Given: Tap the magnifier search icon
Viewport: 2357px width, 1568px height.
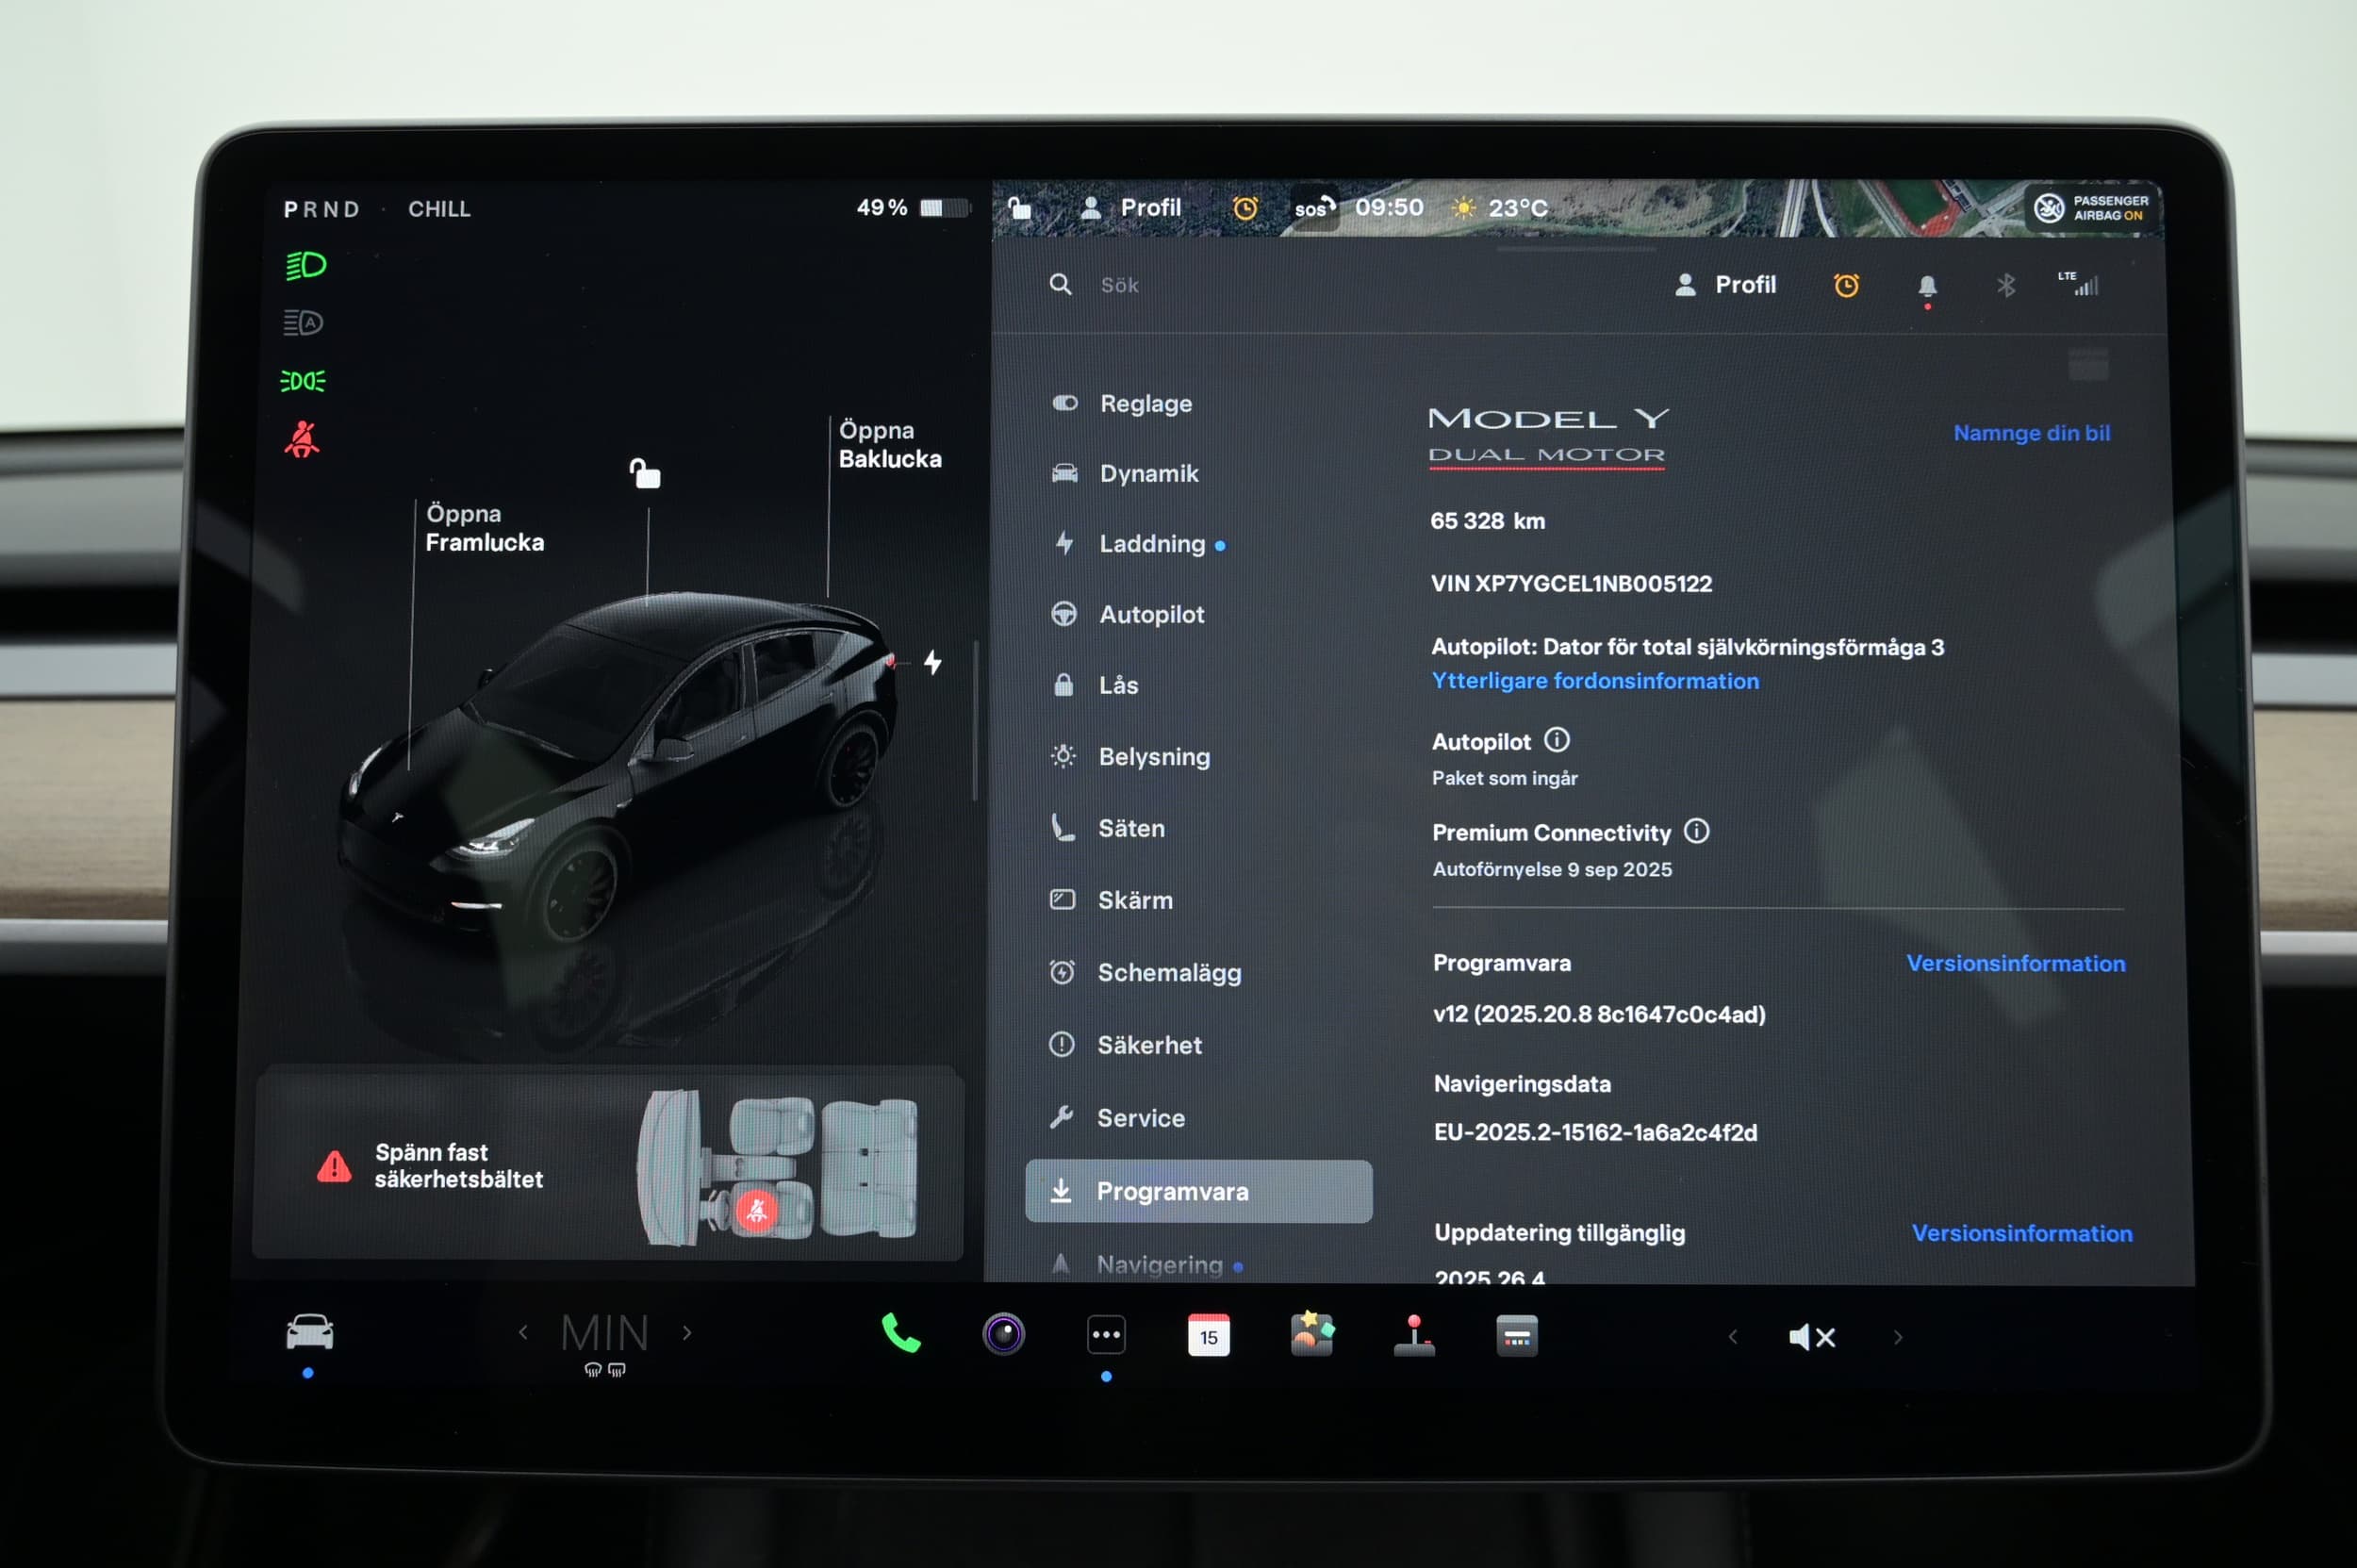Looking at the screenshot, I should [1060, 285].
